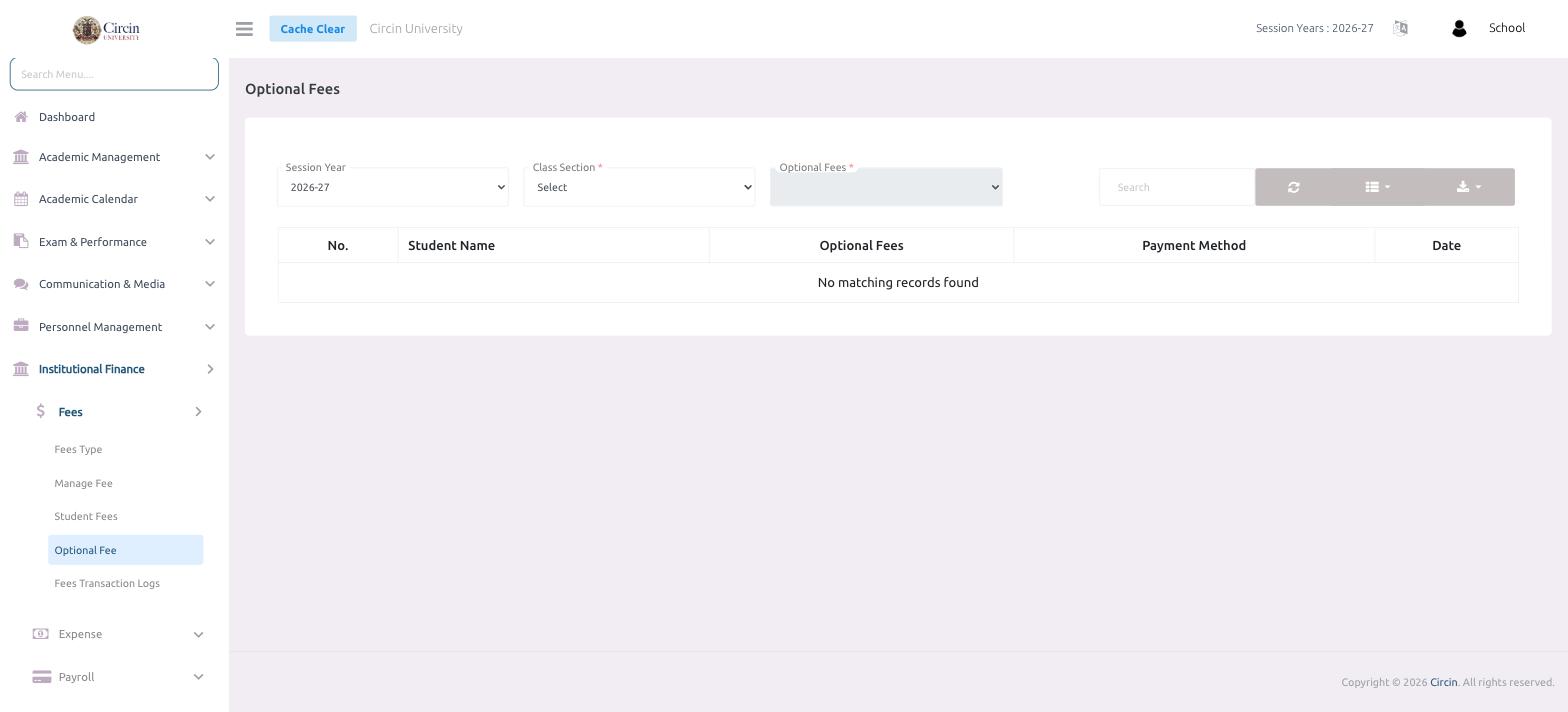
Task: Open the Class Section dropdown
Action: (x=639, y=187)
